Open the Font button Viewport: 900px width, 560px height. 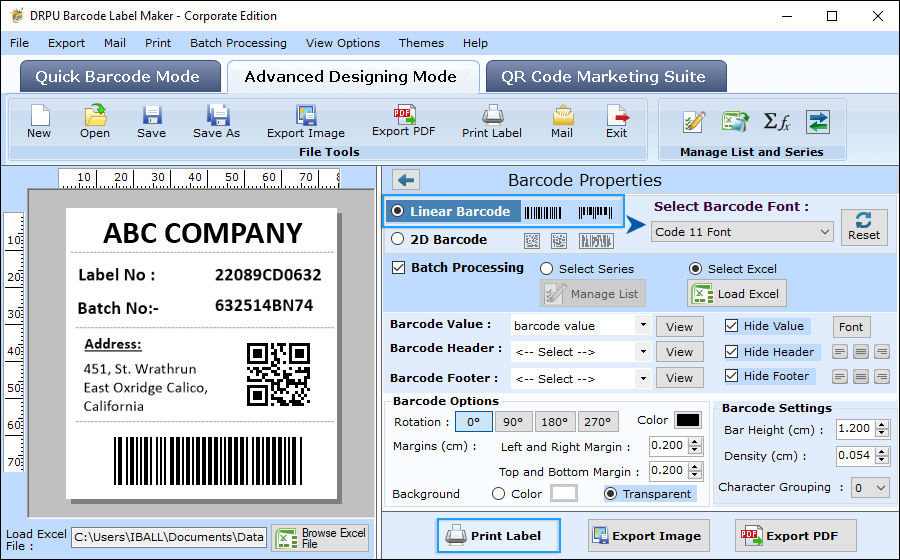click(851, 326)
